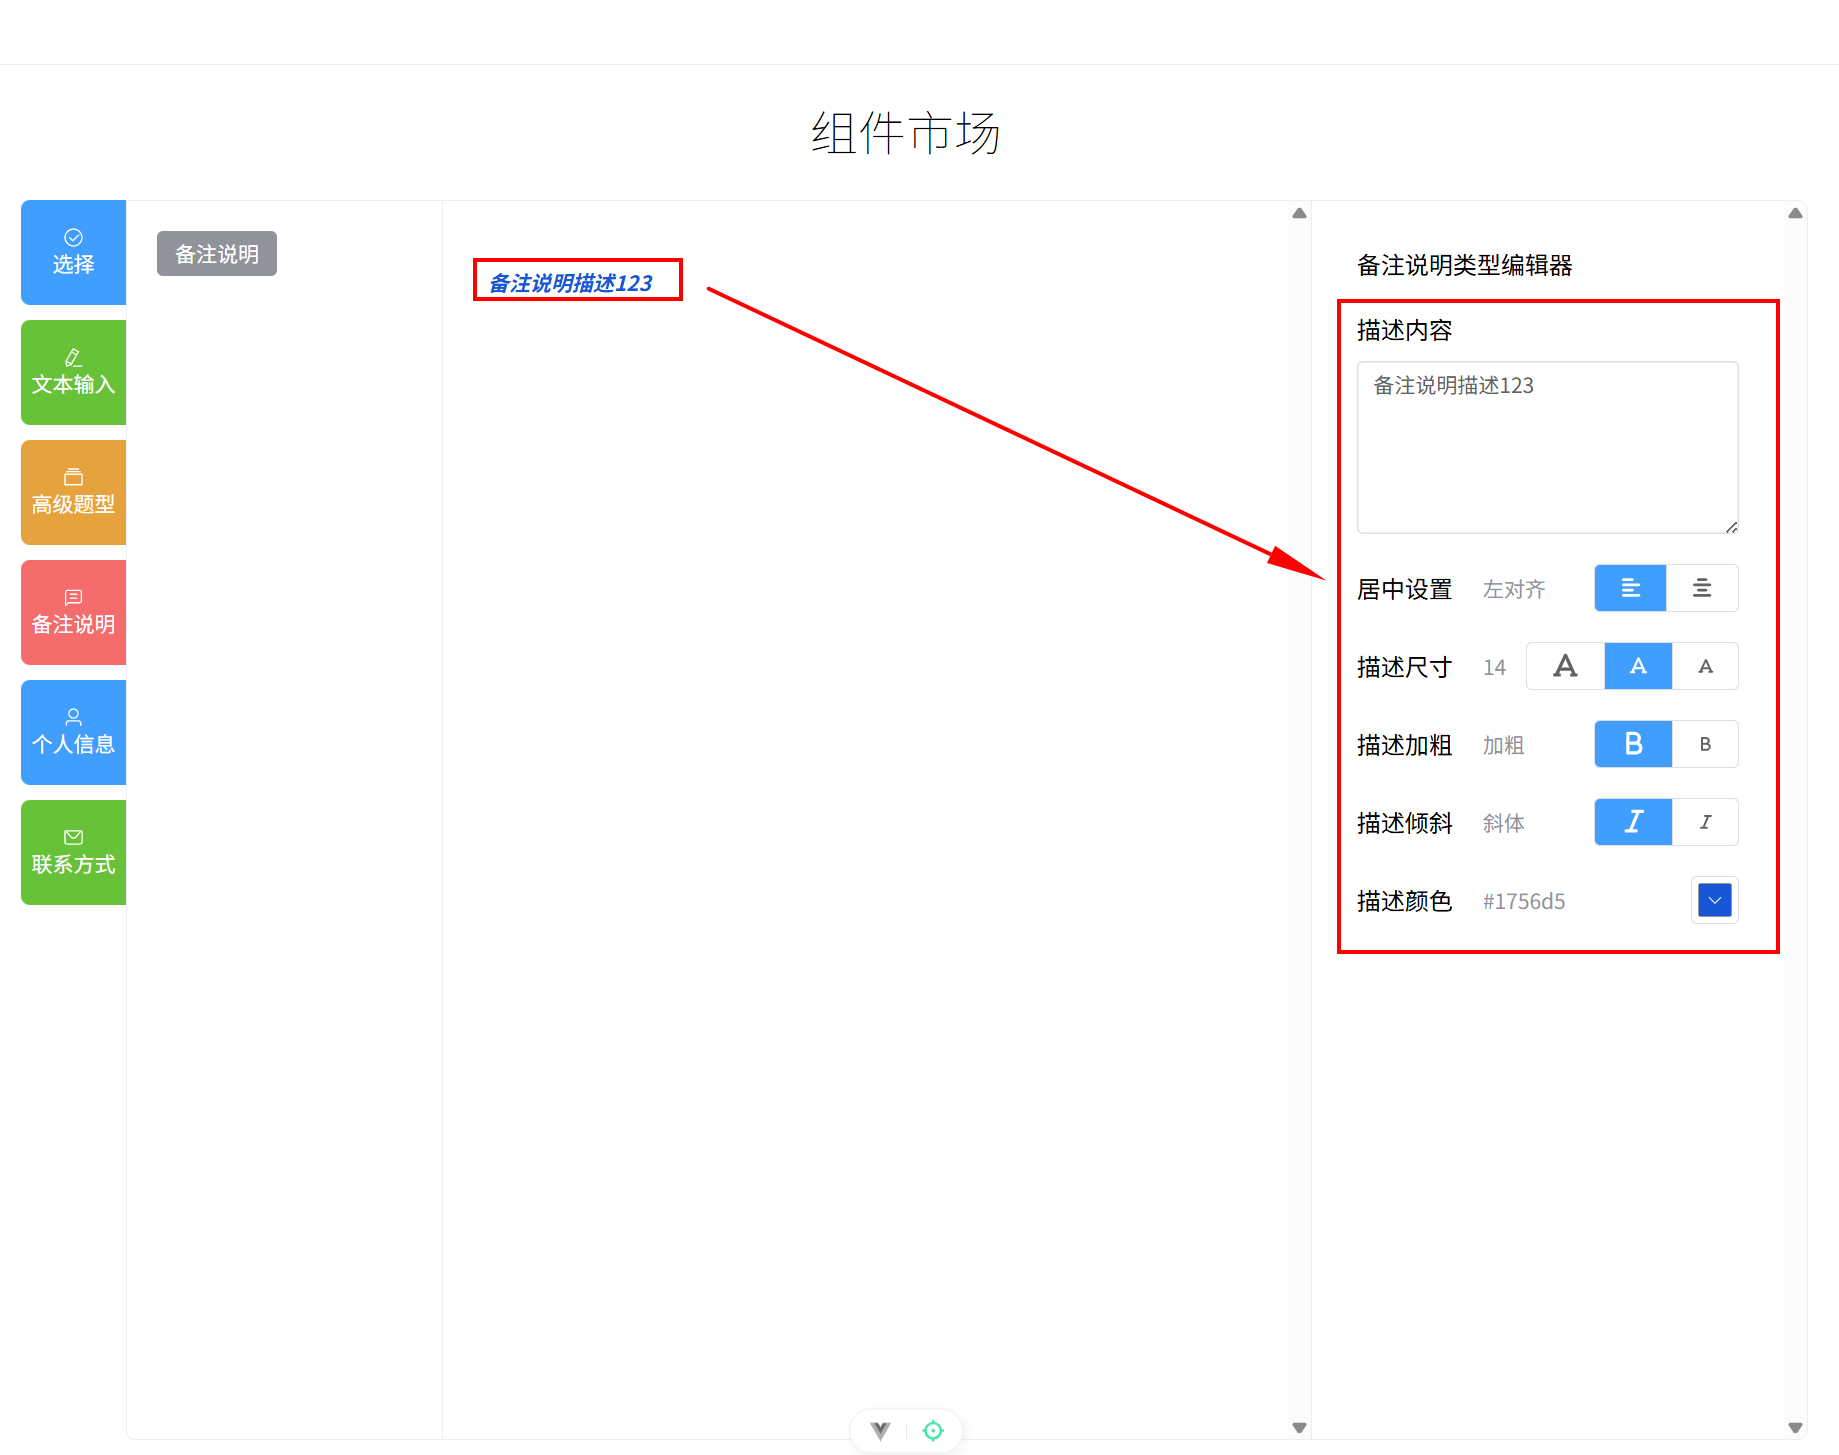This screenshot has height=1455, width=1839.
Task: Open the 联系方式 component tab
Action: pos(73,852)
